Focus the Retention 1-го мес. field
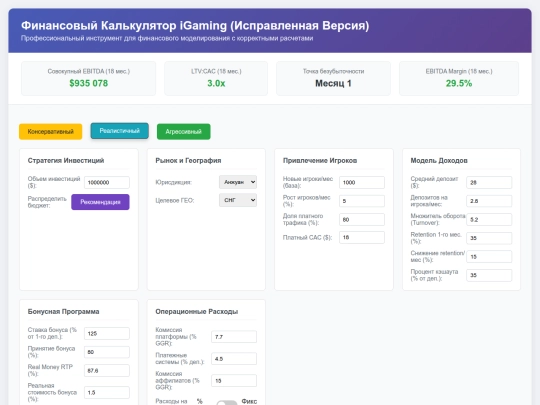 (489, 238)
